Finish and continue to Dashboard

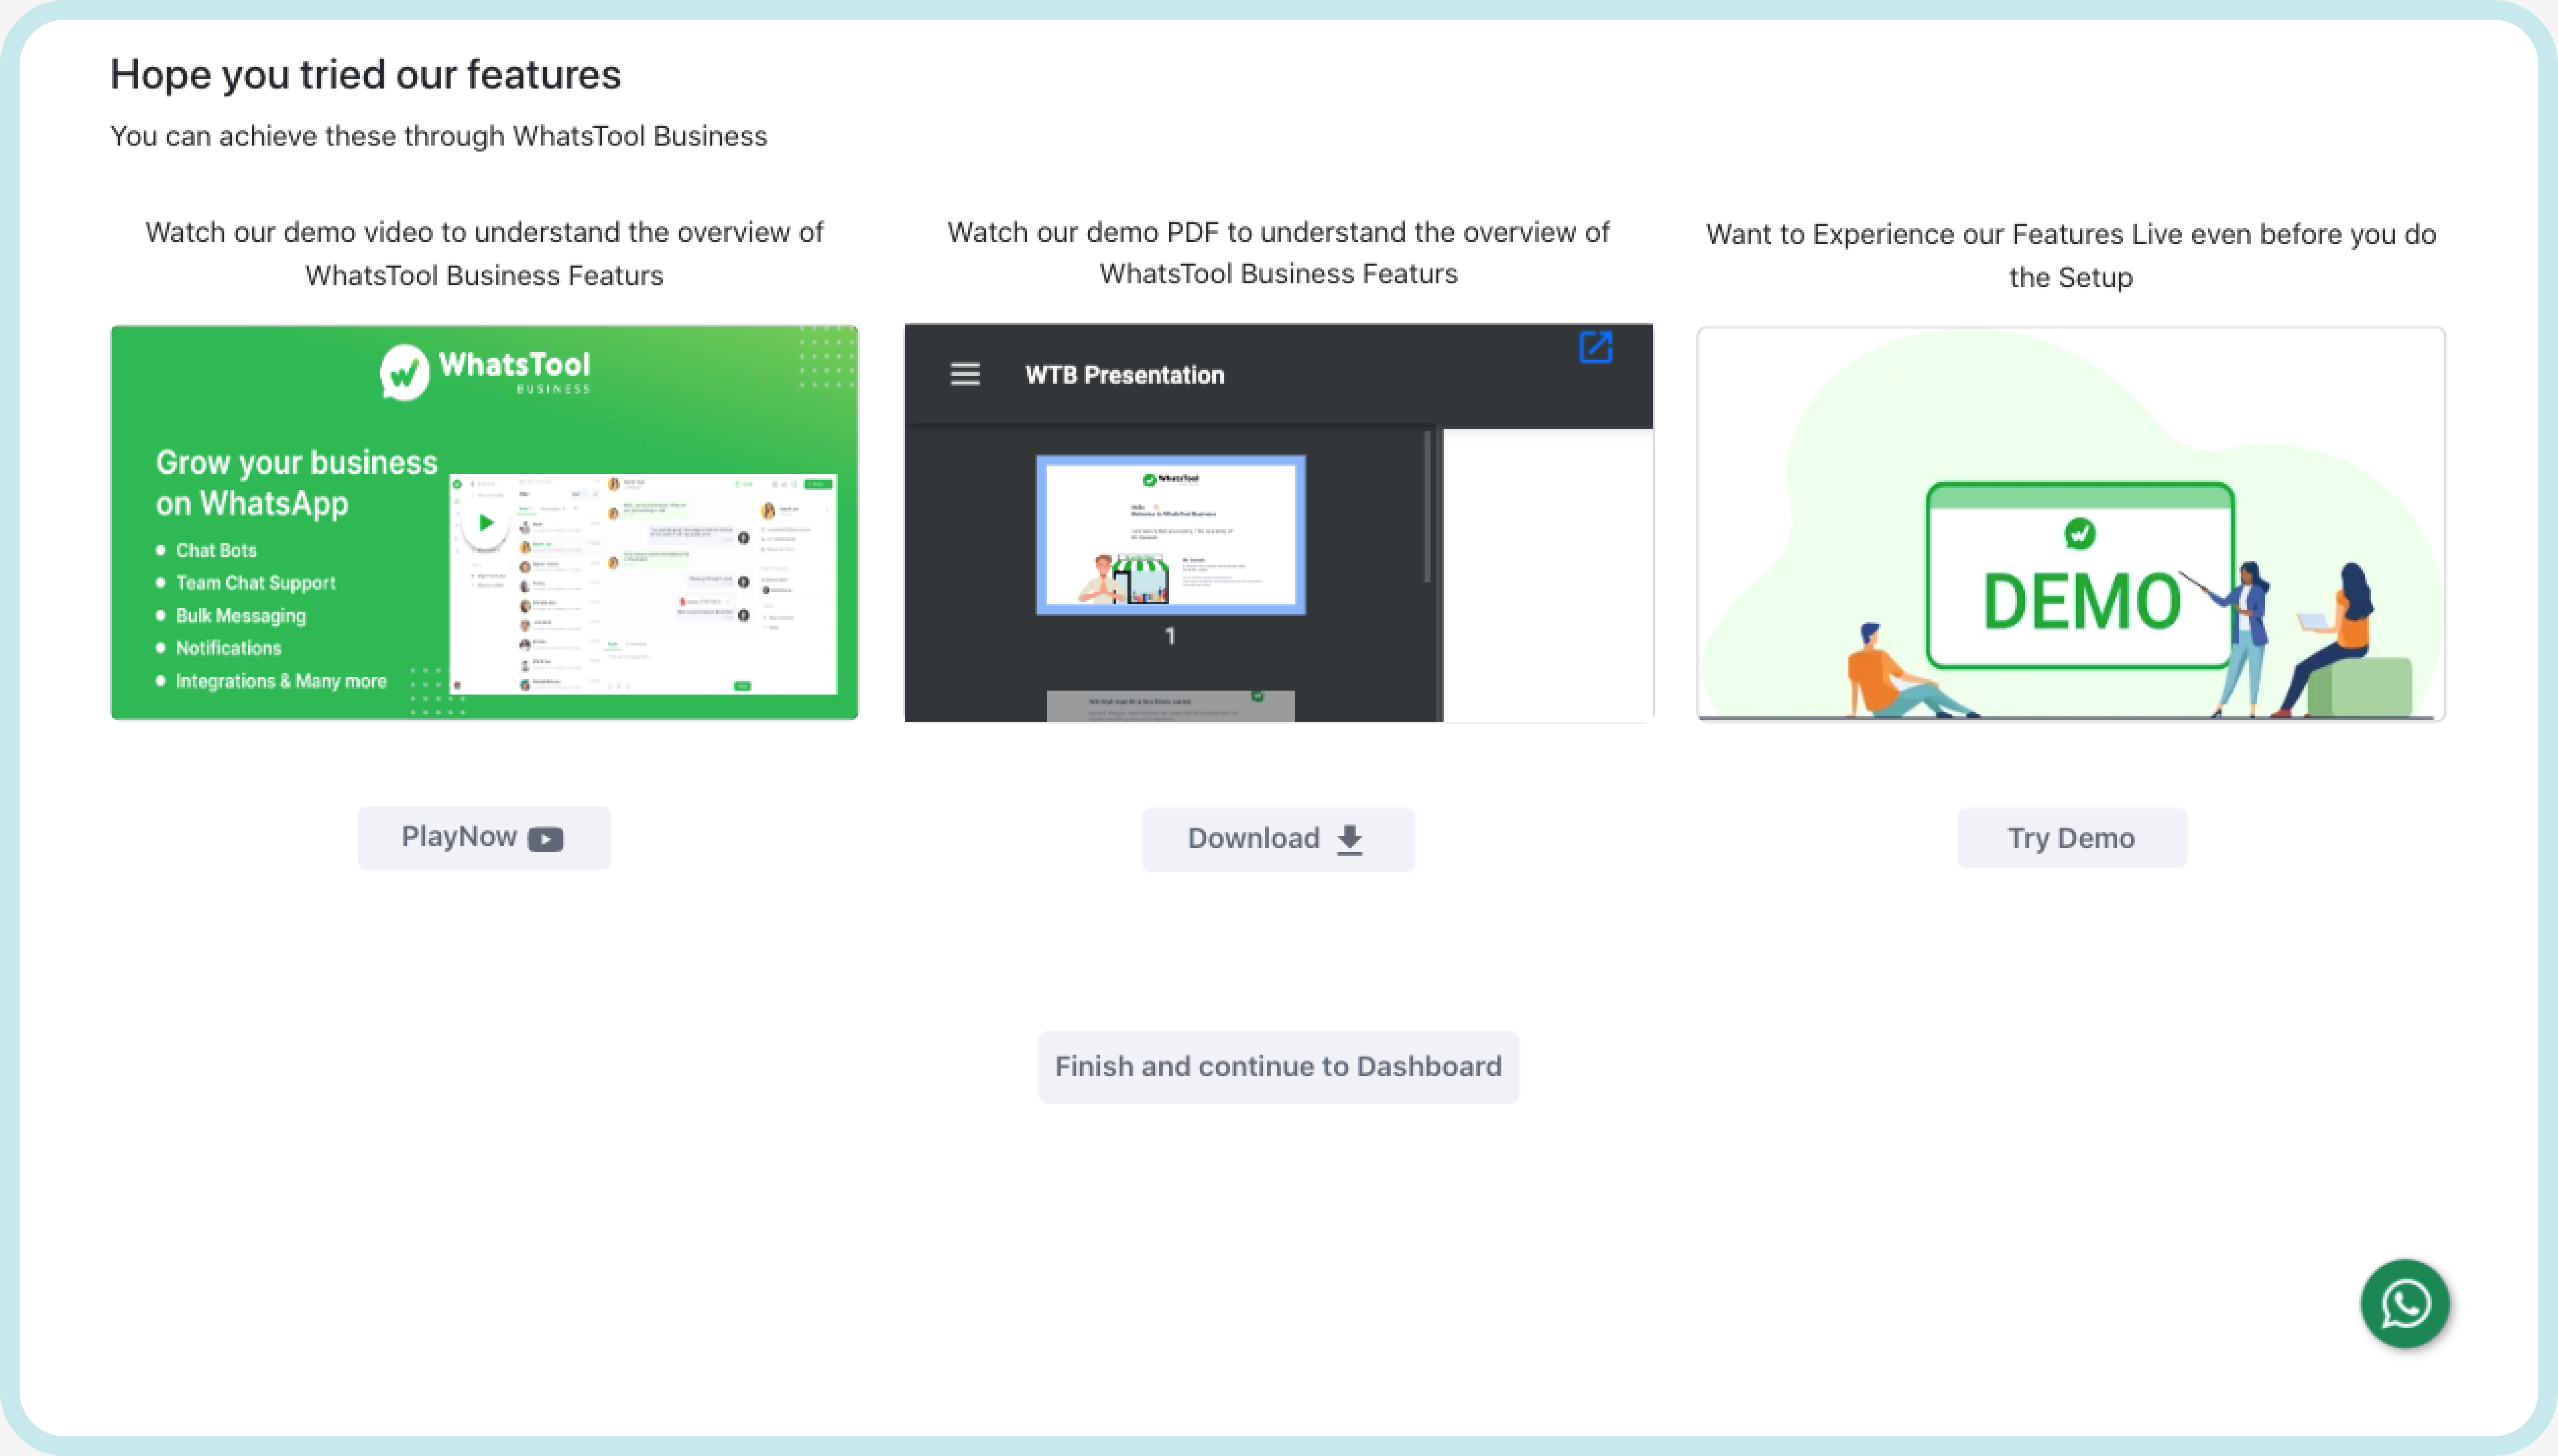(x=1278, y=1067)
